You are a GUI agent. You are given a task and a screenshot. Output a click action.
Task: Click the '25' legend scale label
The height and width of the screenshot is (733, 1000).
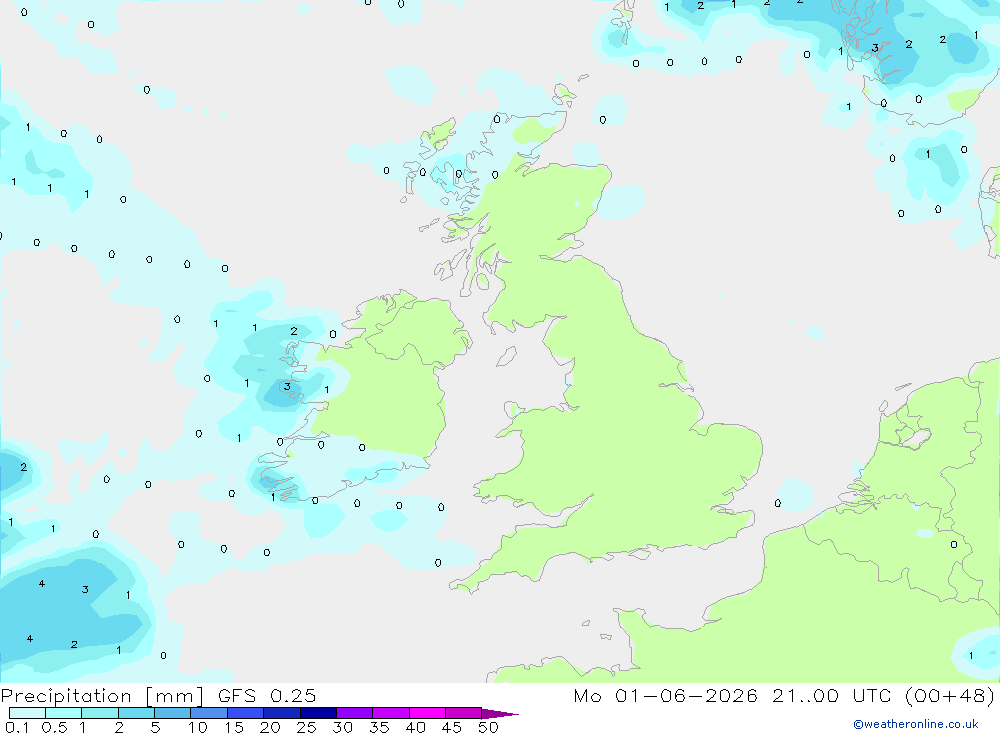(307, 727)
